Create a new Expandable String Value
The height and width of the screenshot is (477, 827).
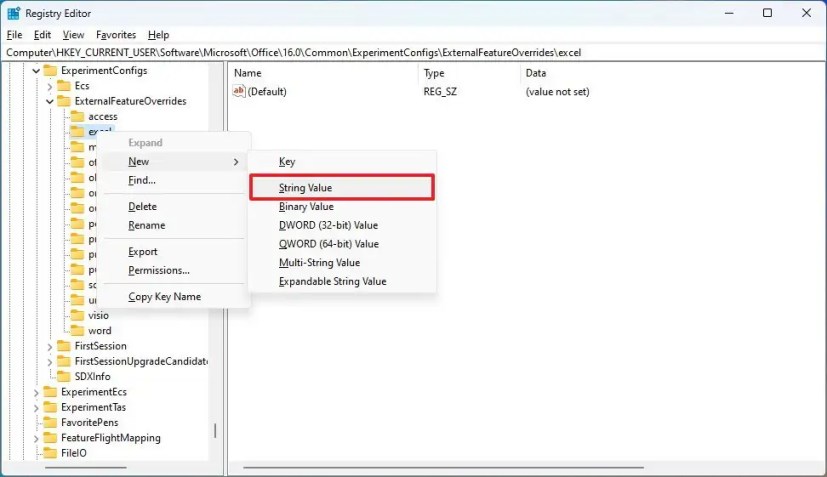click(342, 281)
